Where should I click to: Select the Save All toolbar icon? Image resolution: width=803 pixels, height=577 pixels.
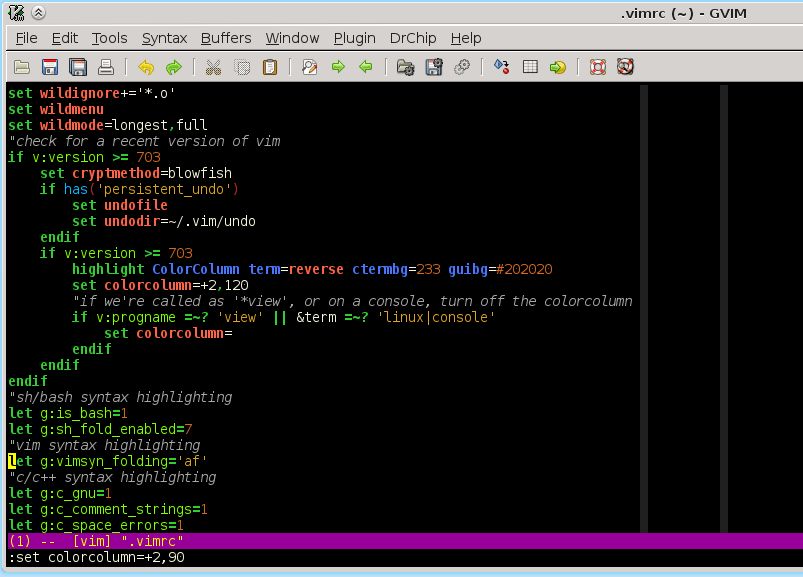click(76, 67)
